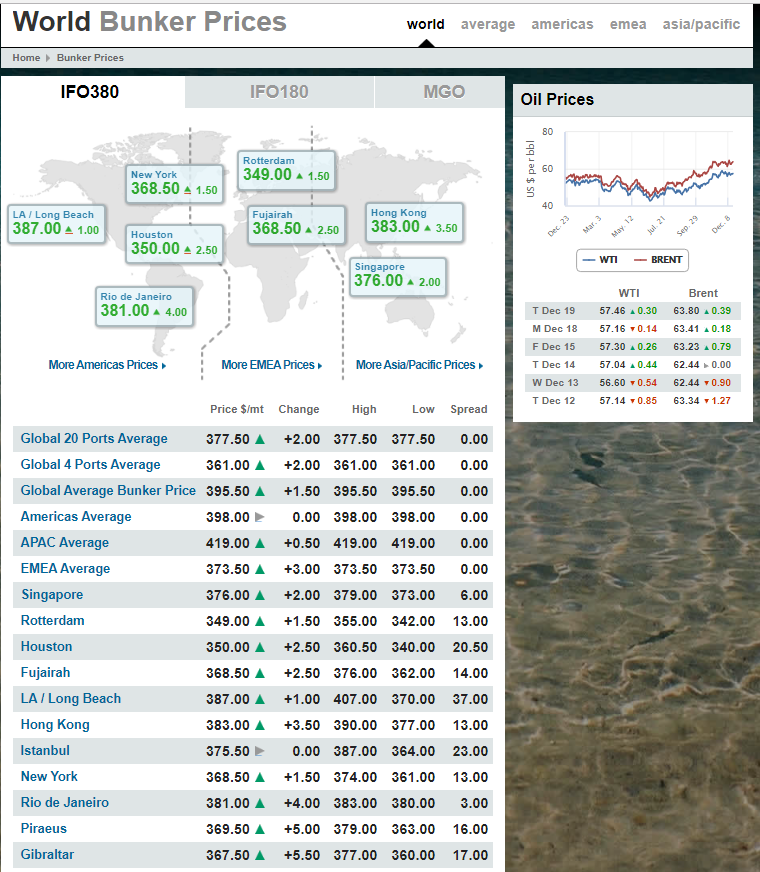Click the W Dec 13 oil price row
760x872 pixels.
point(633,383)
